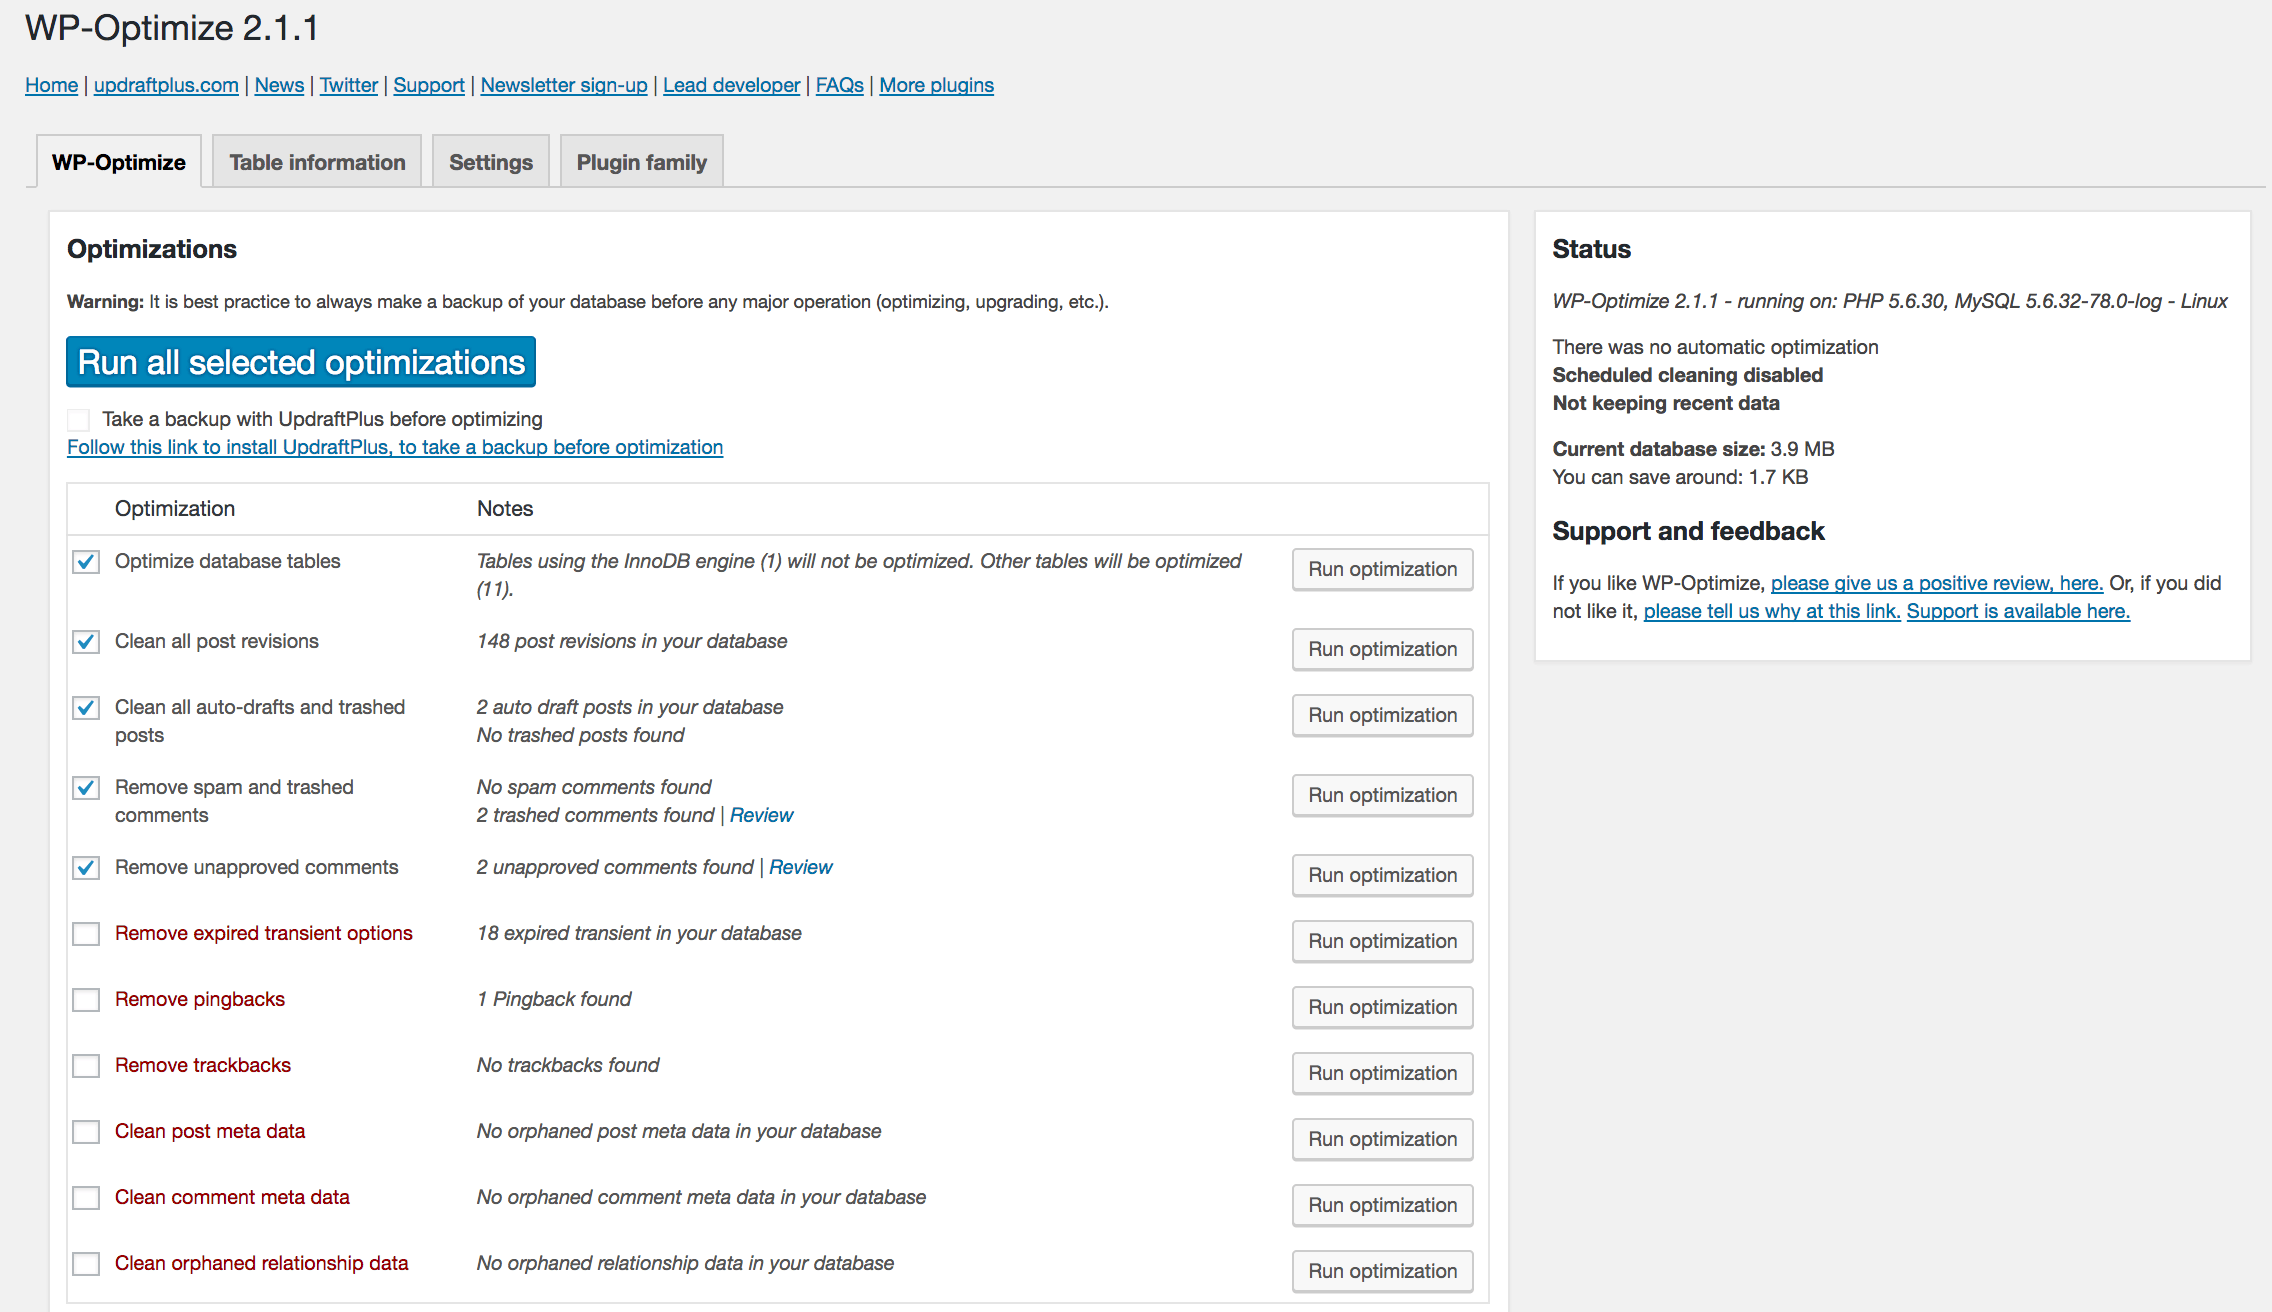The height and width of the screenshot is (1312, 2272).
Task: Visit updraftplus.com from header links
Action: (167, 85)
